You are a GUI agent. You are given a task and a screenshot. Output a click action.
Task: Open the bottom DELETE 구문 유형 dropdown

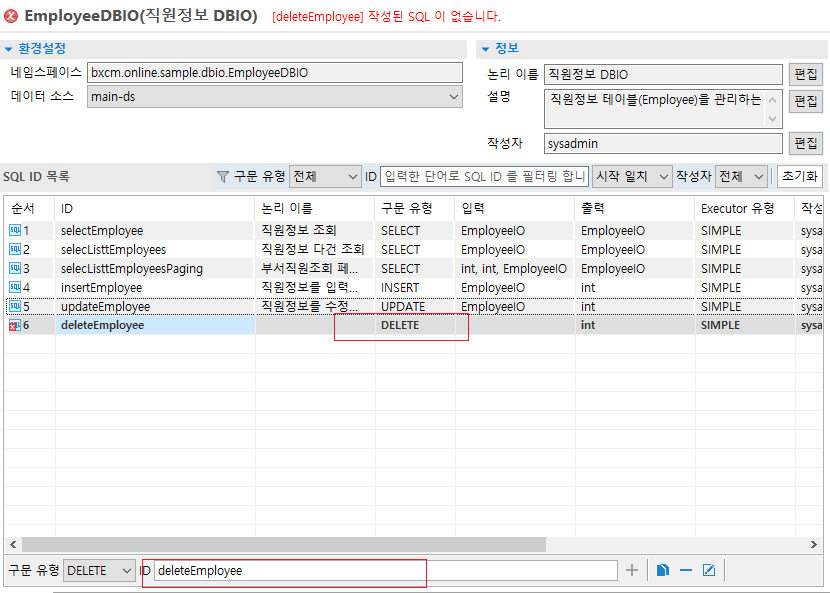[126, 570]
